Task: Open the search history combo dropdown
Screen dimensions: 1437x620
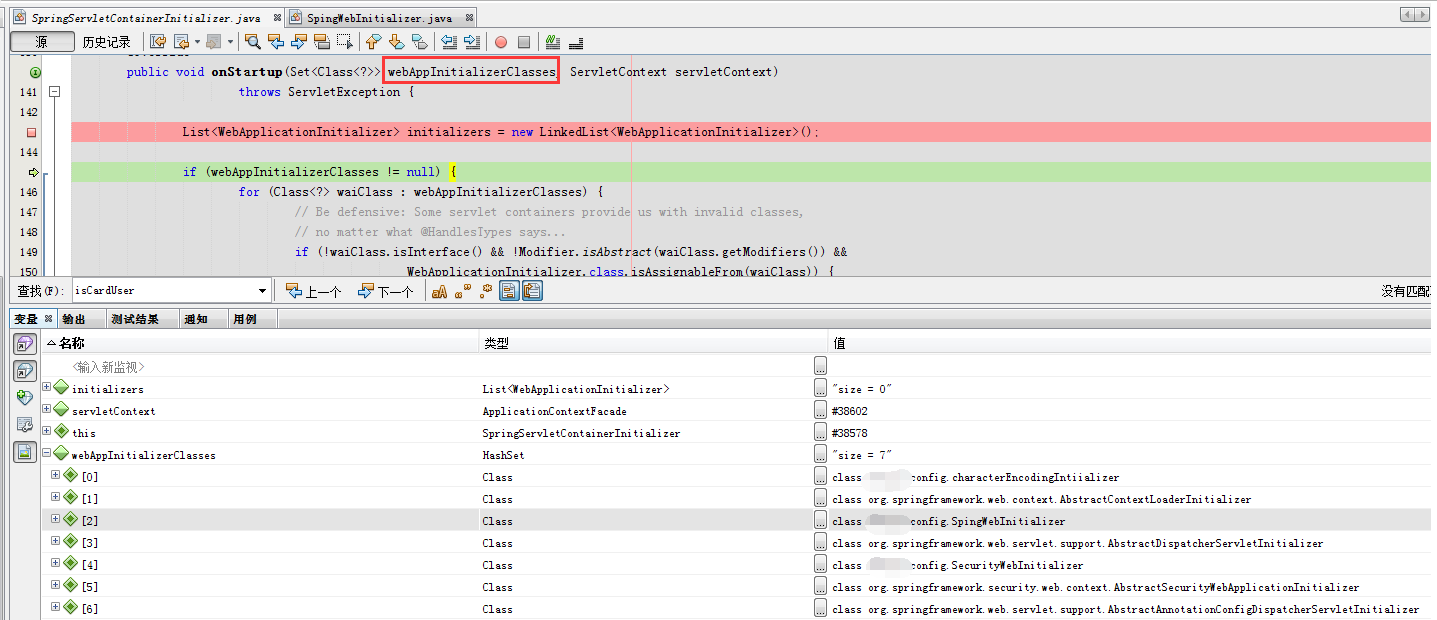Action: click(263, 291)
